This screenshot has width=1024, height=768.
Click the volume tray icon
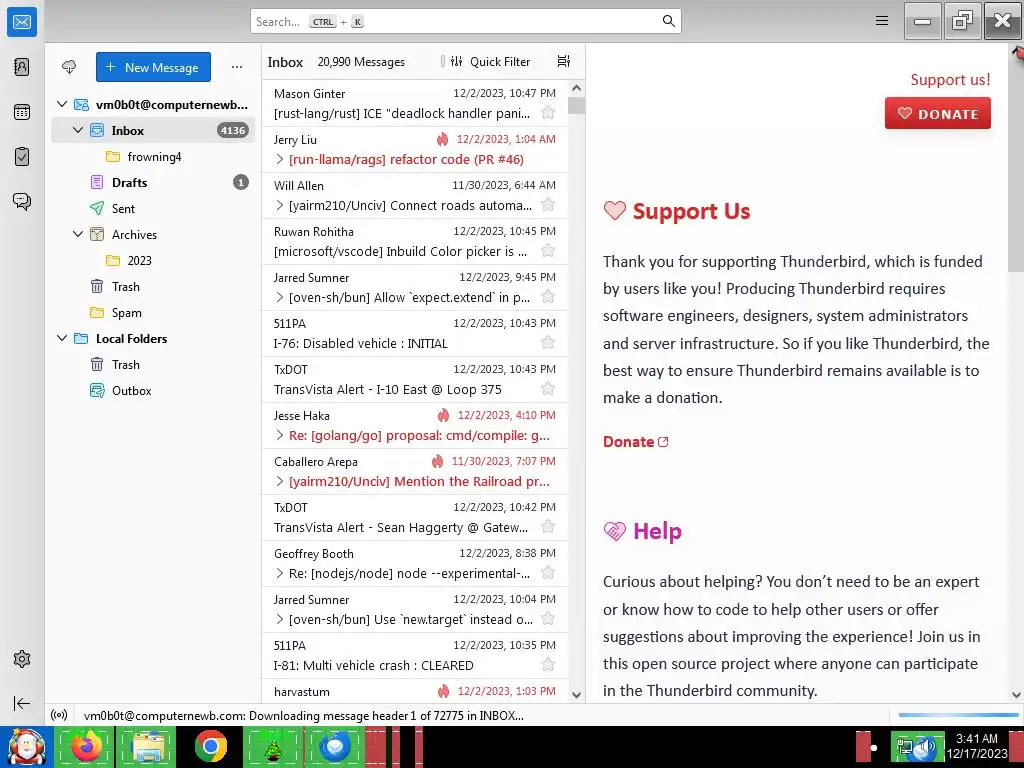(927, 748)
